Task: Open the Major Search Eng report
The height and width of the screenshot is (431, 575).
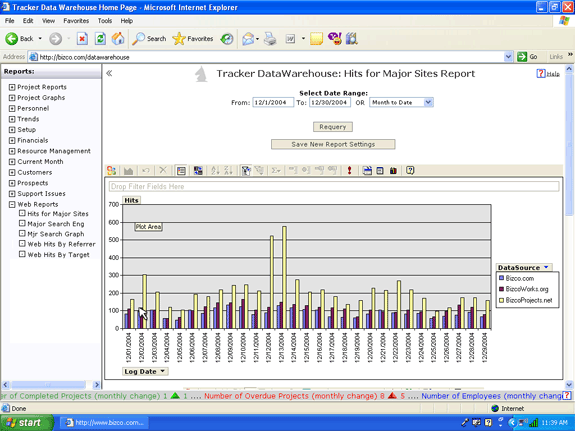Action: 56,224
